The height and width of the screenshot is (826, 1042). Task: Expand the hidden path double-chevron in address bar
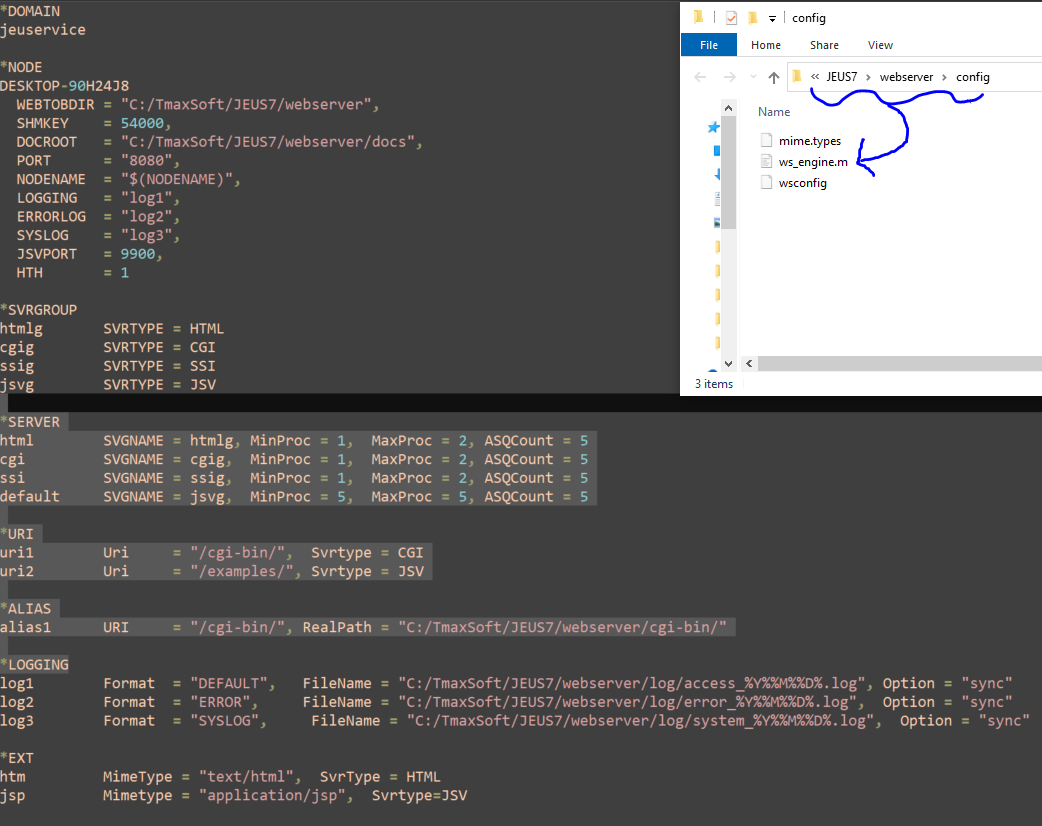click(815, 76)
